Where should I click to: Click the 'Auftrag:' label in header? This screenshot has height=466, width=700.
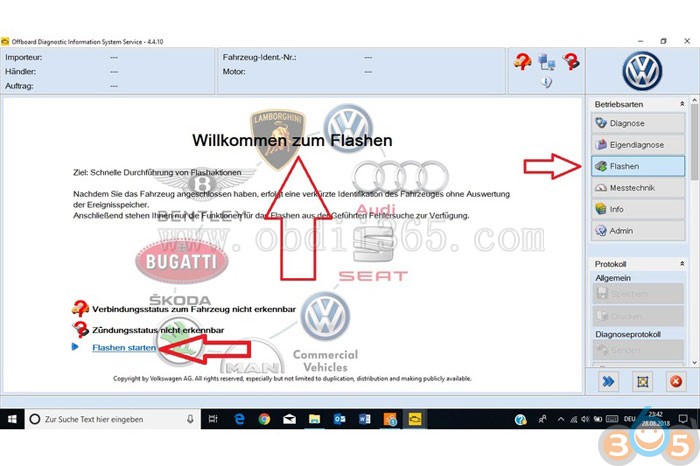tap(19, 86)
